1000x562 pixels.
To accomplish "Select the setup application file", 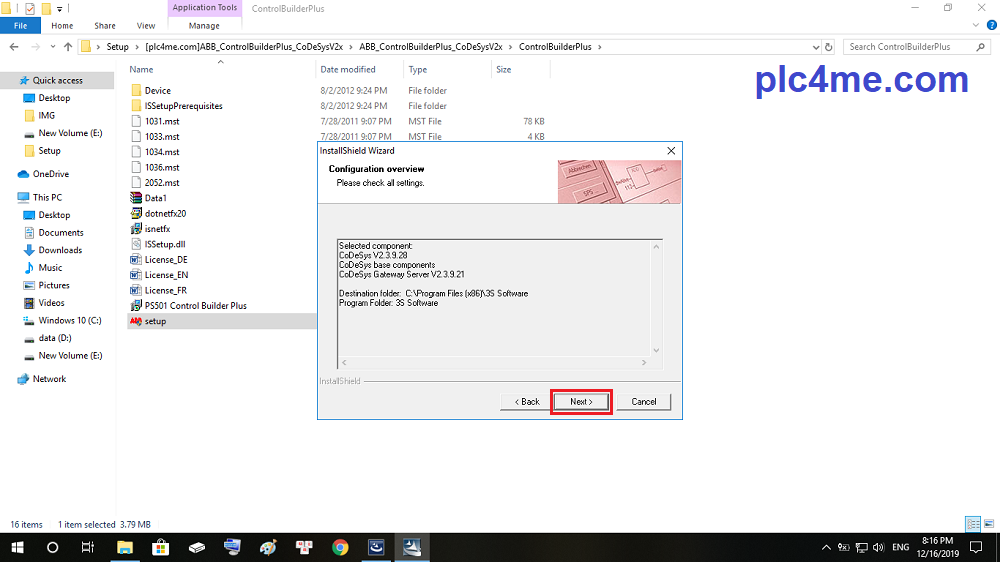I will pos(155,321).
